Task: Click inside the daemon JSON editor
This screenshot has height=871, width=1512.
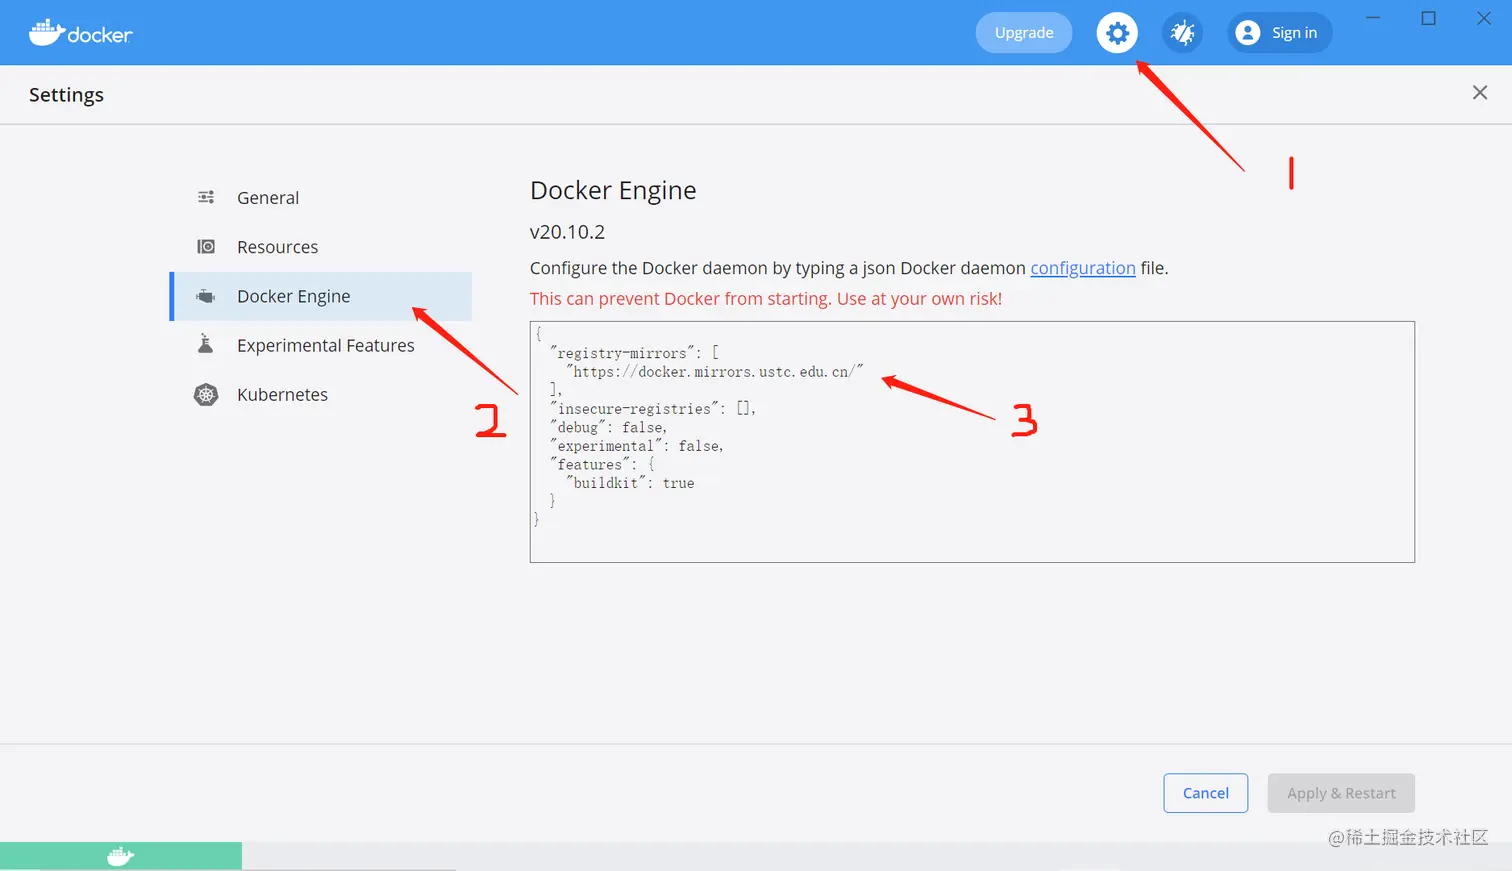Action: click(x=972, y=442)
